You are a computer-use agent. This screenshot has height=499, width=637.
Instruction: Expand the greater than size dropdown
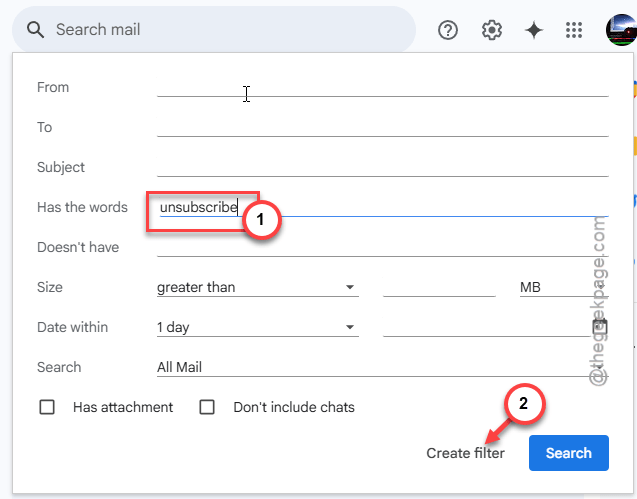coord(258,287)
